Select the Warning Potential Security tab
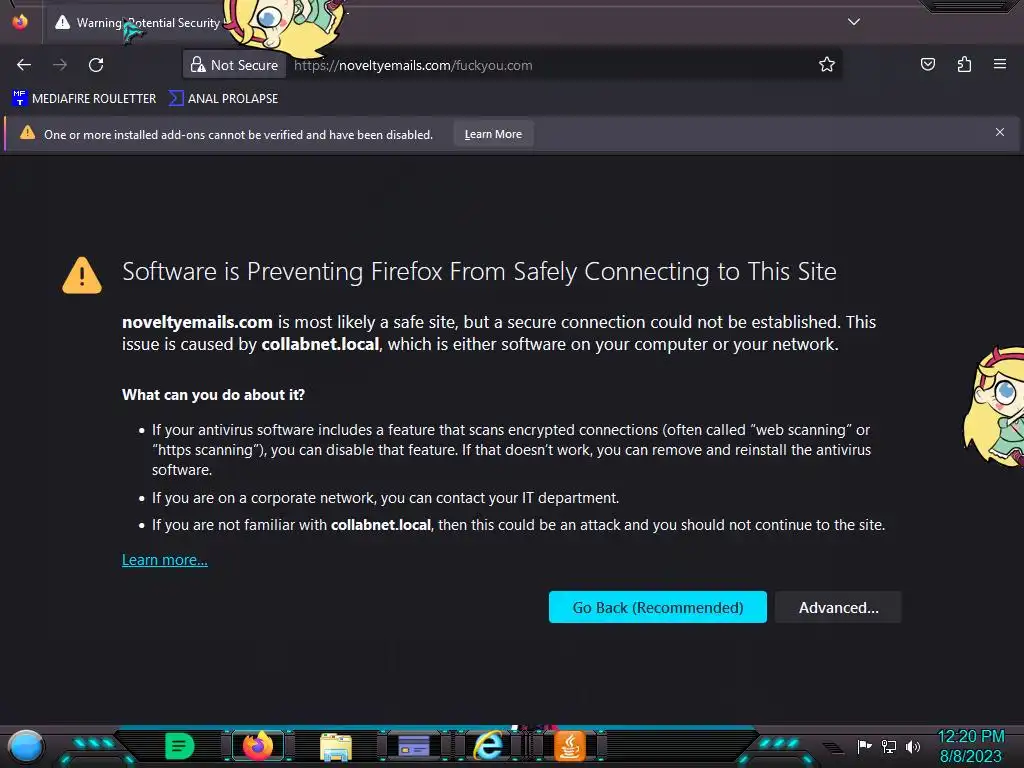Screen dimensions: 1024x768 [140, 23]
